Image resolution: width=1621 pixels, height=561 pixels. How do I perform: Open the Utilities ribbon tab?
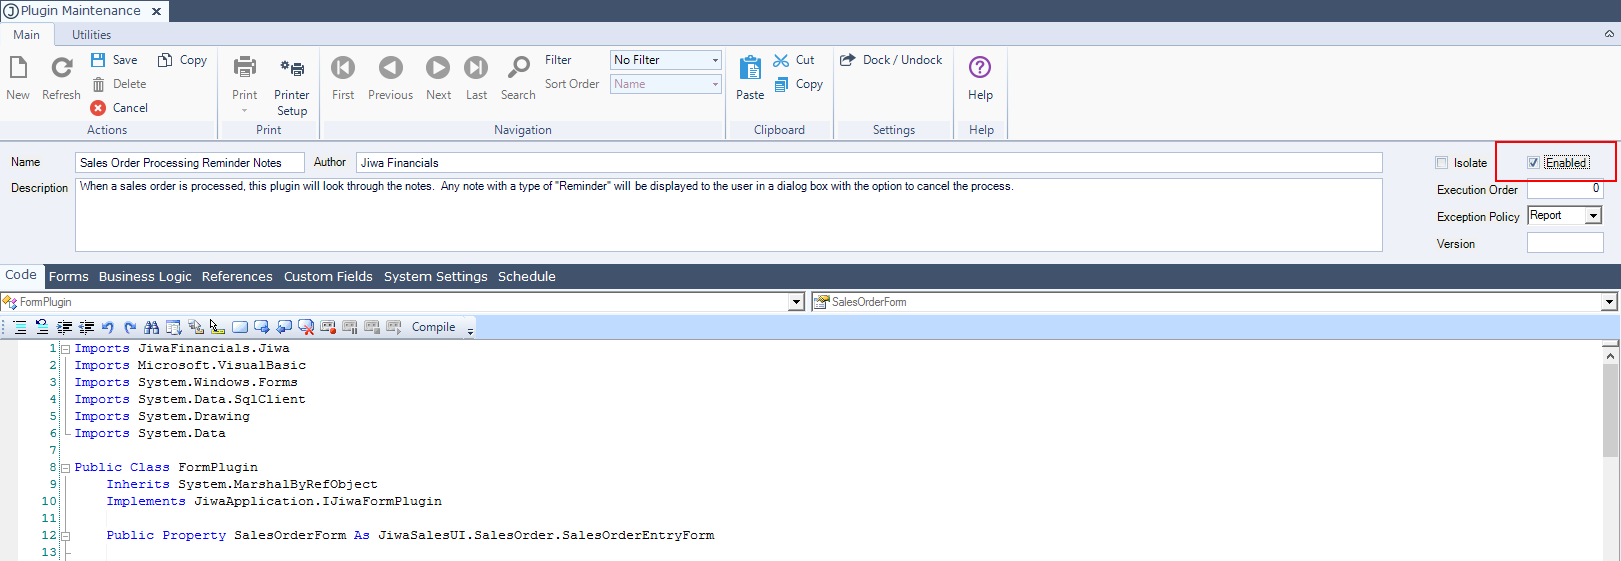tap(91, 35)
